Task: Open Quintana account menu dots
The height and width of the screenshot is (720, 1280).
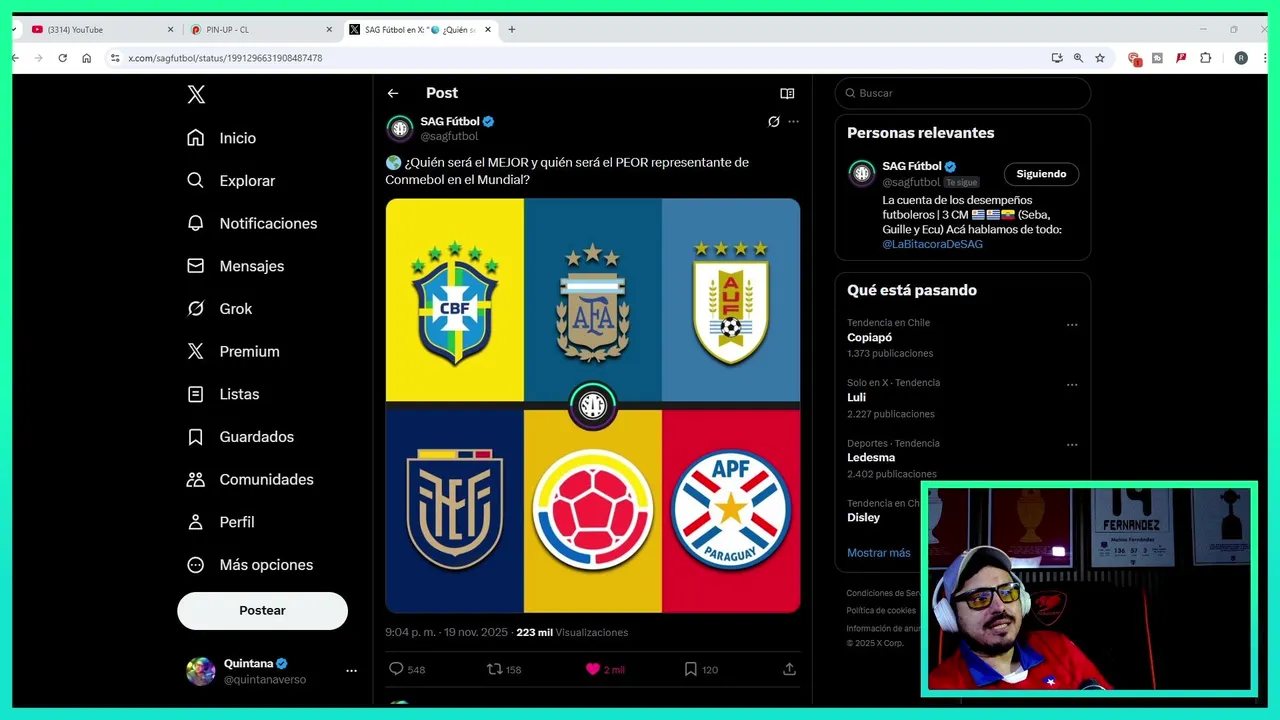Action: pos(351,671)
